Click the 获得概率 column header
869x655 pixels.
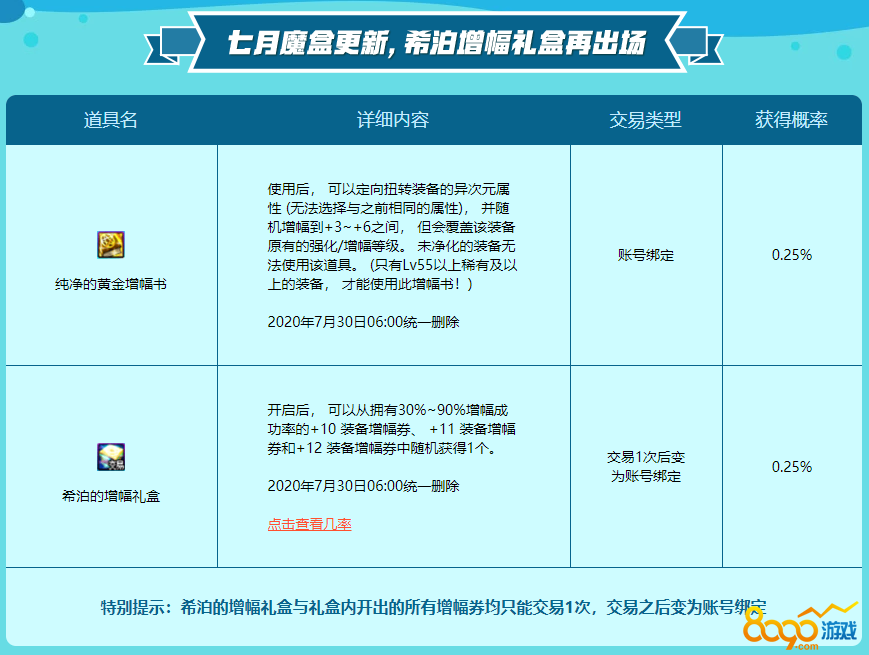click(x=791, y=120)
